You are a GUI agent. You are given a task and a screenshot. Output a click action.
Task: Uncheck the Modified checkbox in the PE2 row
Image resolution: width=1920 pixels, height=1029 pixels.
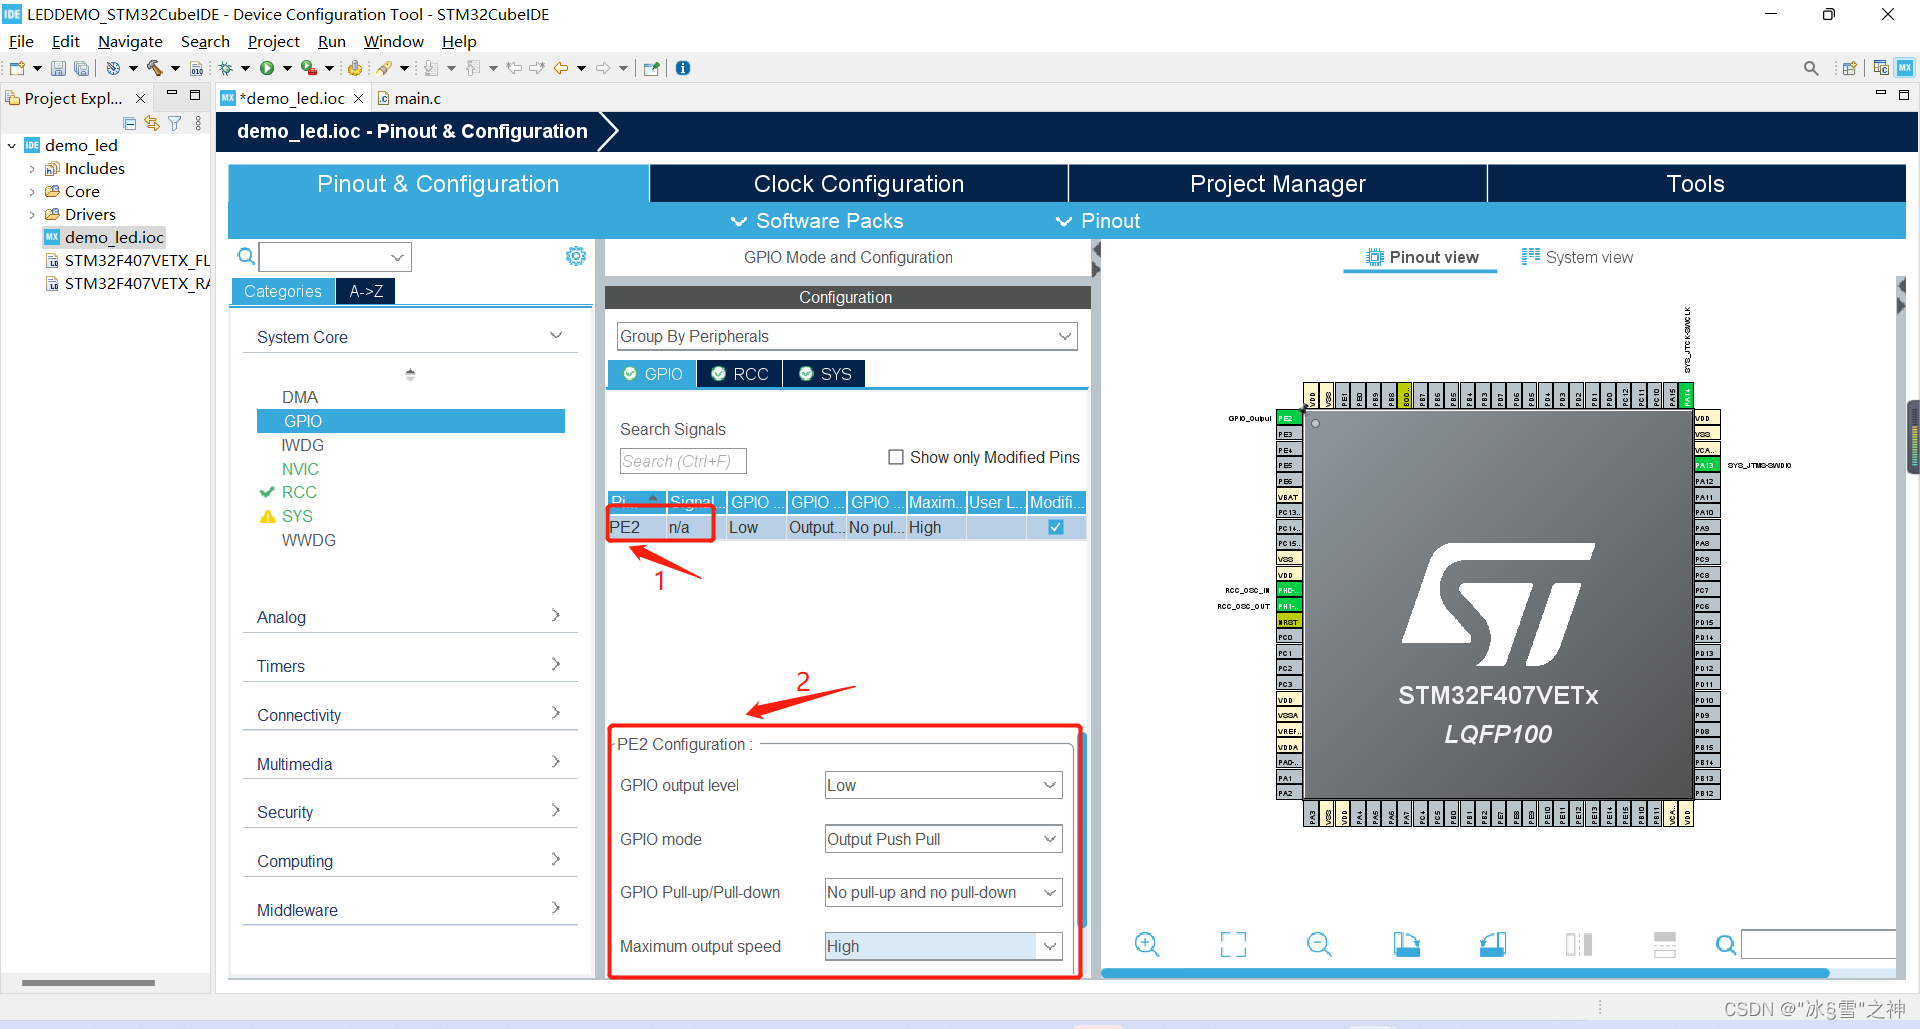coord(1054,527)
